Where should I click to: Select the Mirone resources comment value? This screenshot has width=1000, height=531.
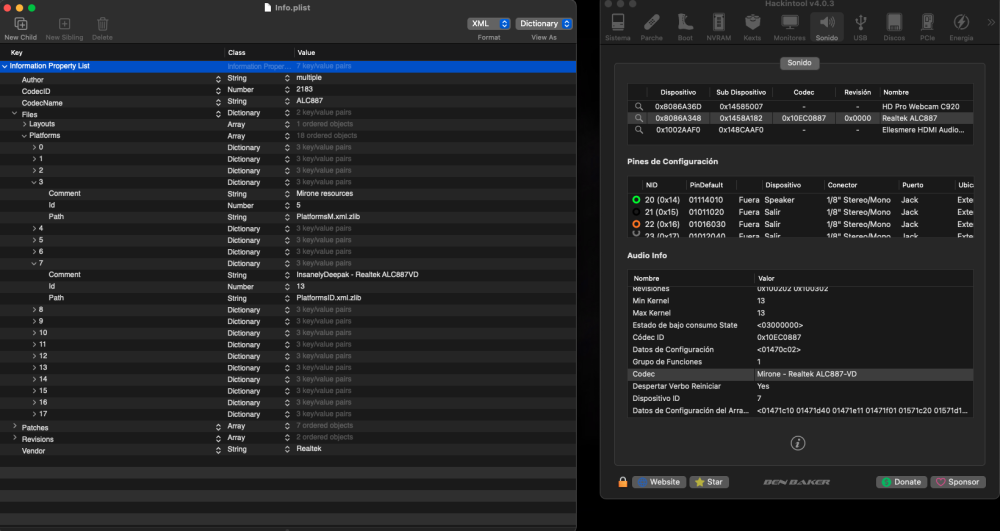(x=324, y=194)
